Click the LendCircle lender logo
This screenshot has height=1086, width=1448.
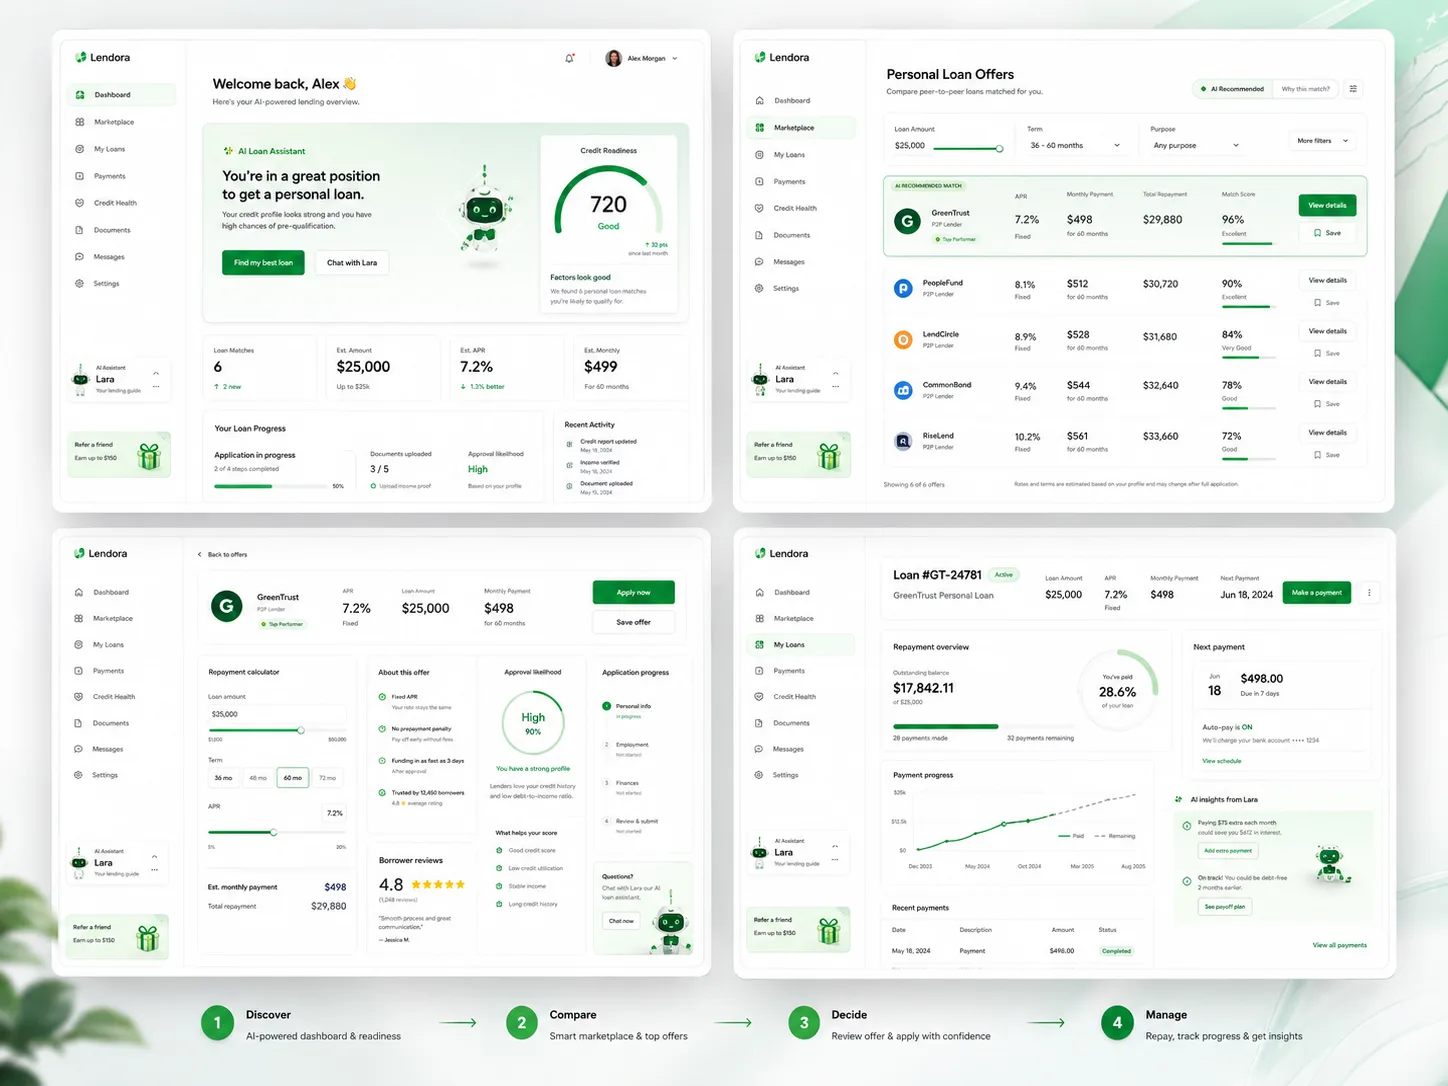(x=903, y=339)
